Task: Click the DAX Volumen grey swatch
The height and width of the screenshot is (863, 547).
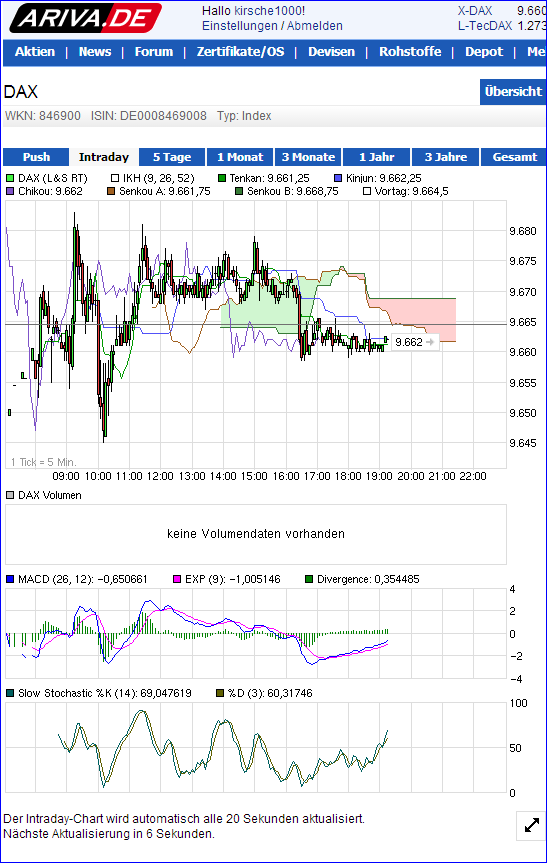Action: coord(10,495)
